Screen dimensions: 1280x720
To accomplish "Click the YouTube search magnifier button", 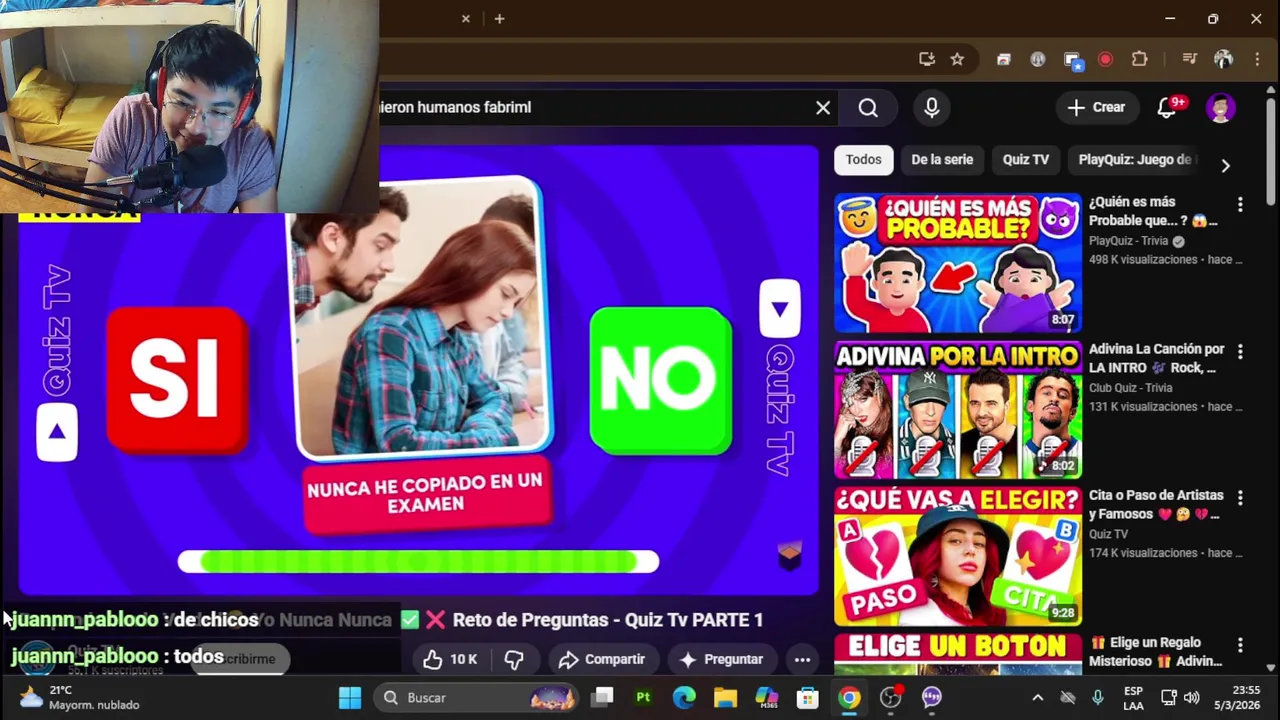I will point(868,108).
